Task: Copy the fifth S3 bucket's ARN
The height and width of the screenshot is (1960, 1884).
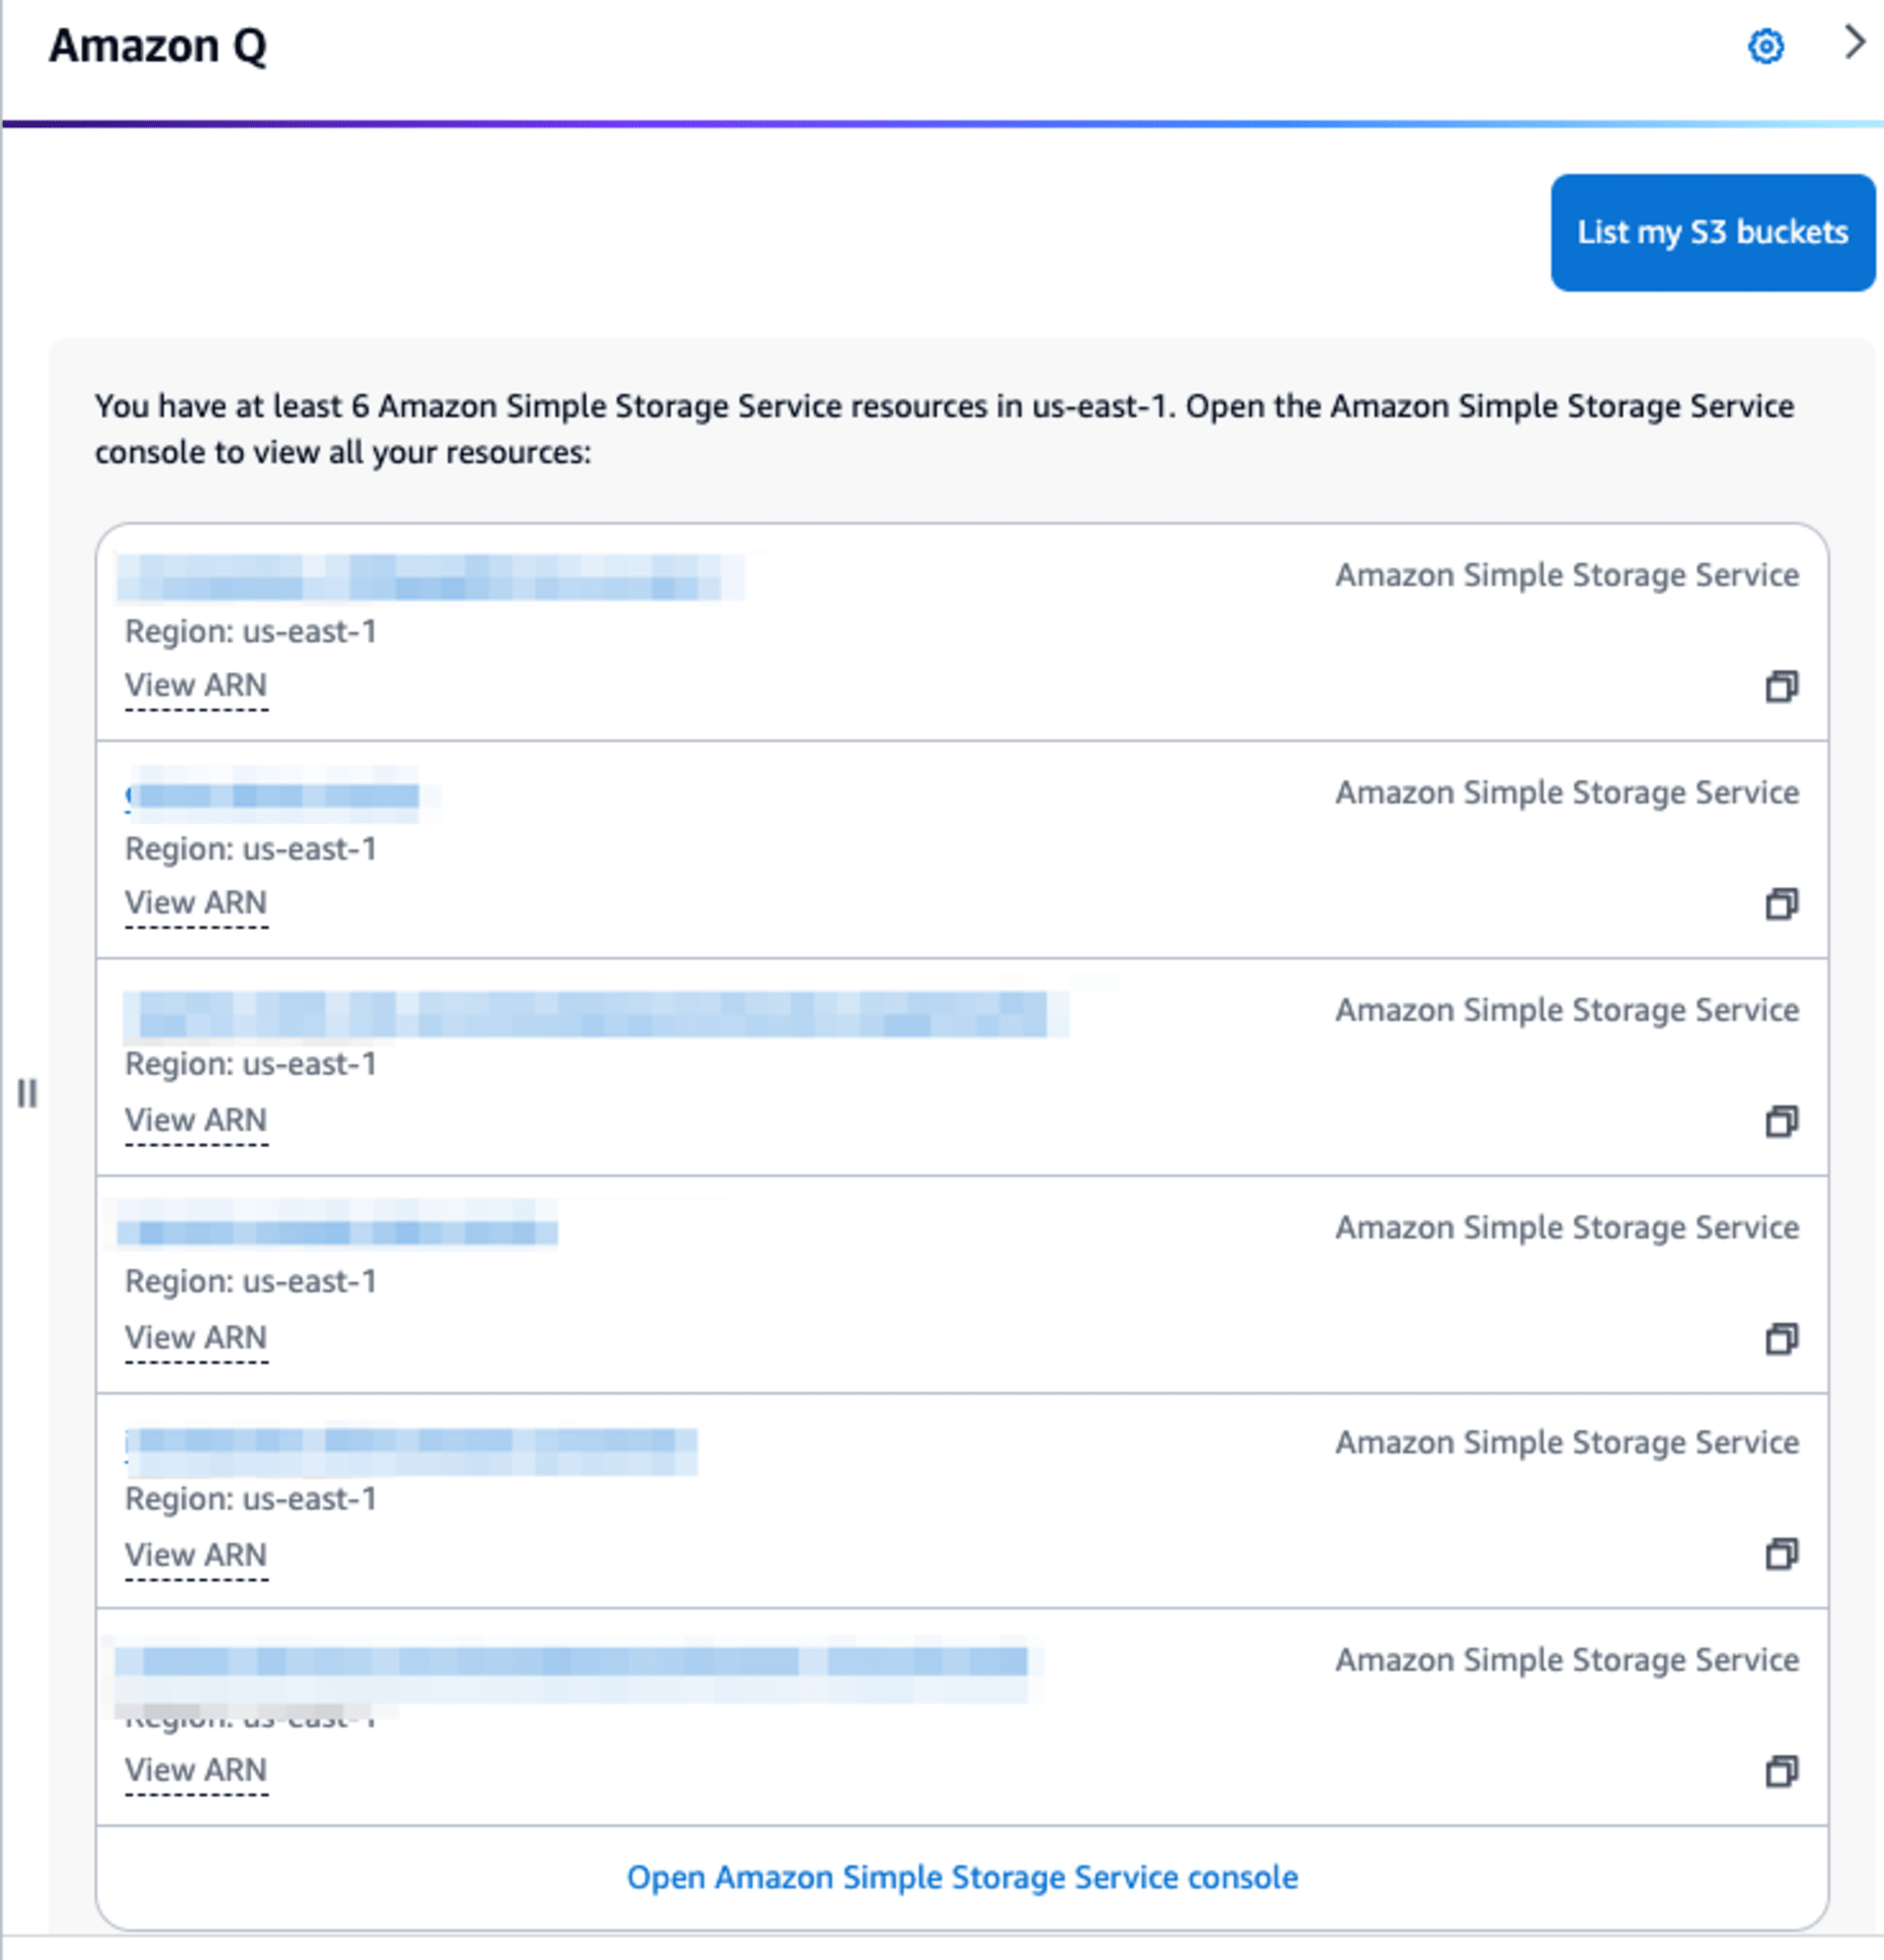Action: [1781, 1554]
